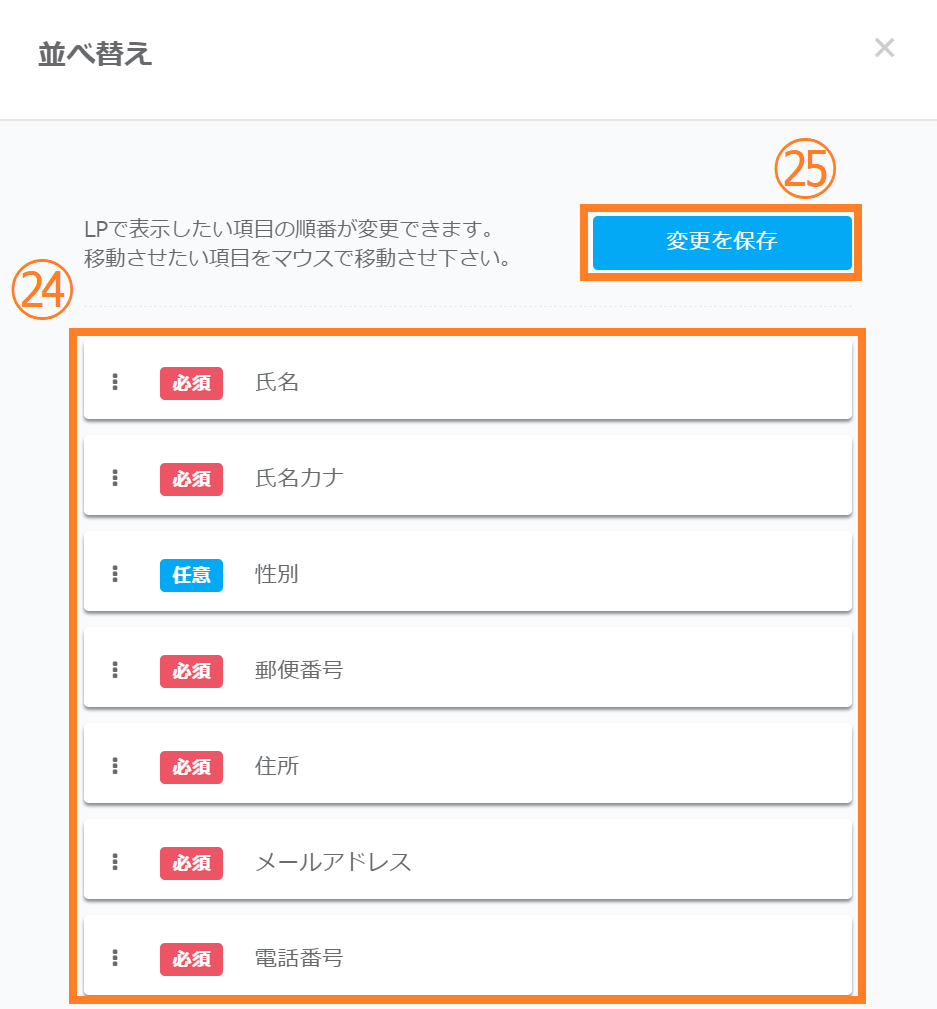Select the 氏名 item label
Viewport: 937px width, 1009px height.
click(x=277, y=382)
